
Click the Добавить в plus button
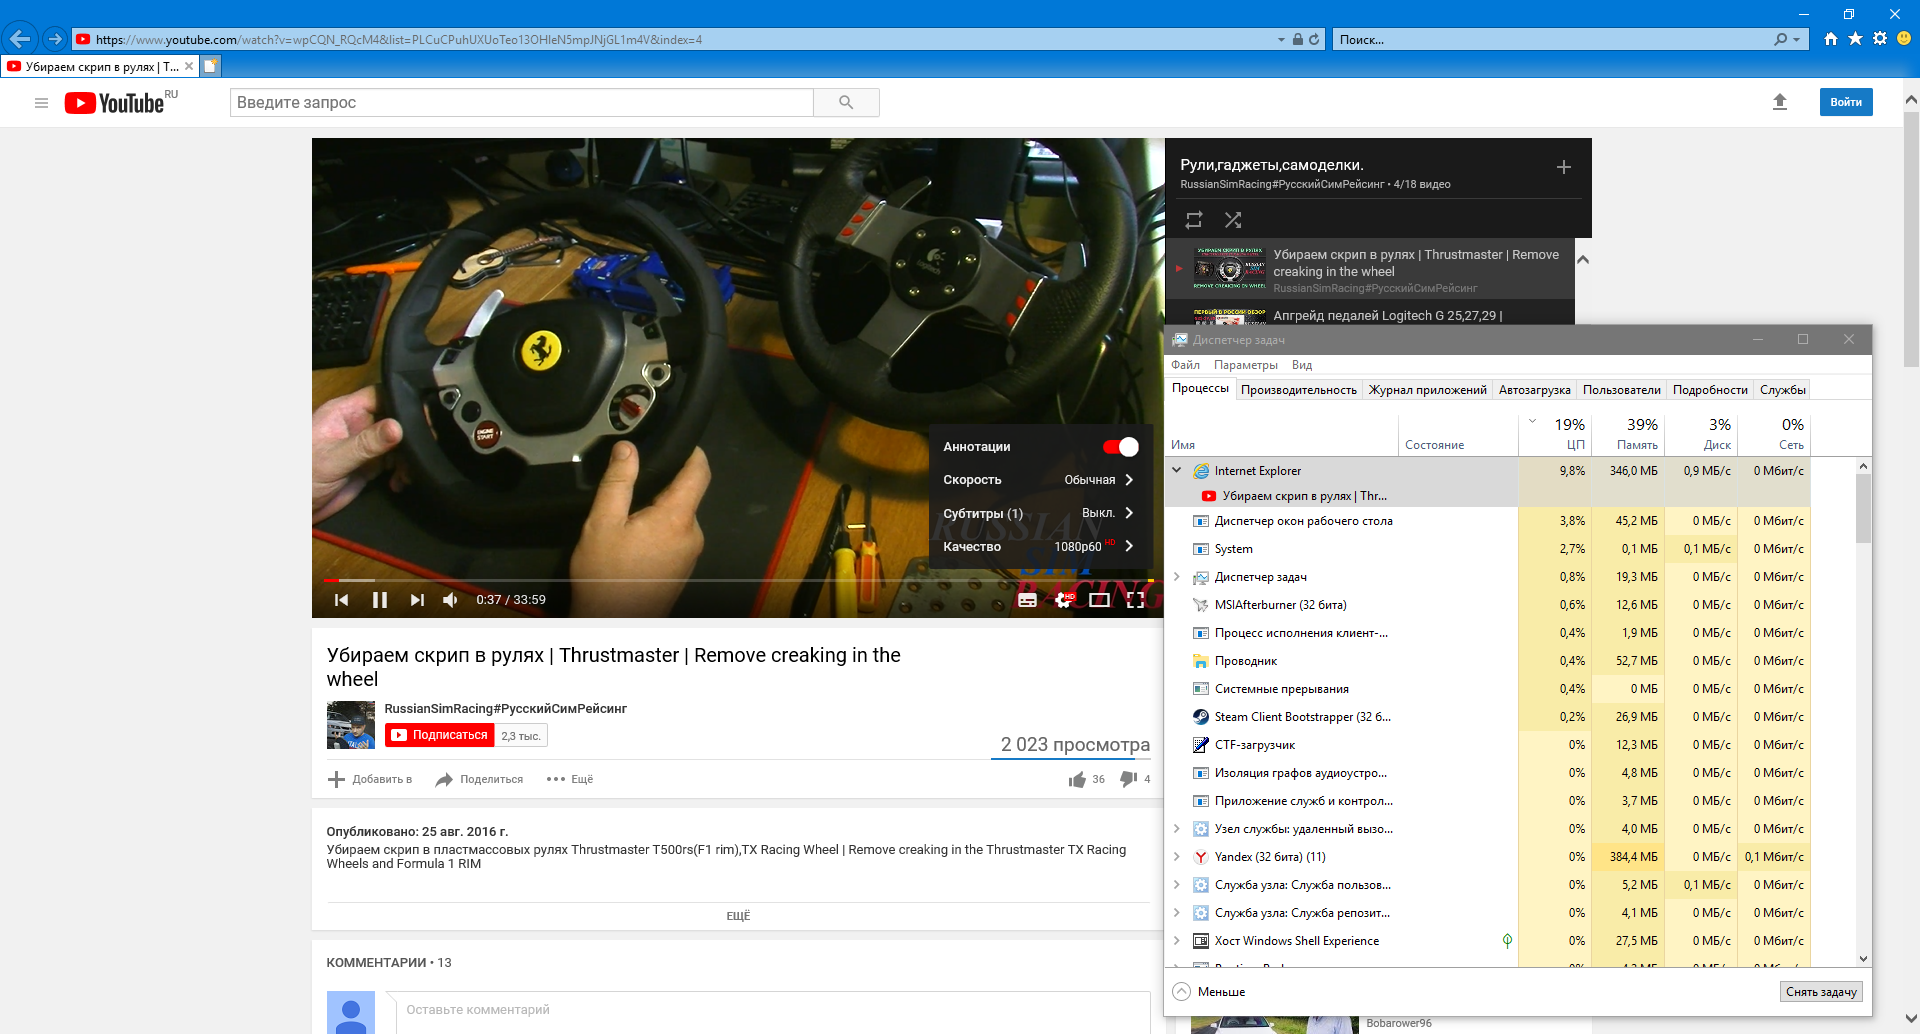coord(369,779)
